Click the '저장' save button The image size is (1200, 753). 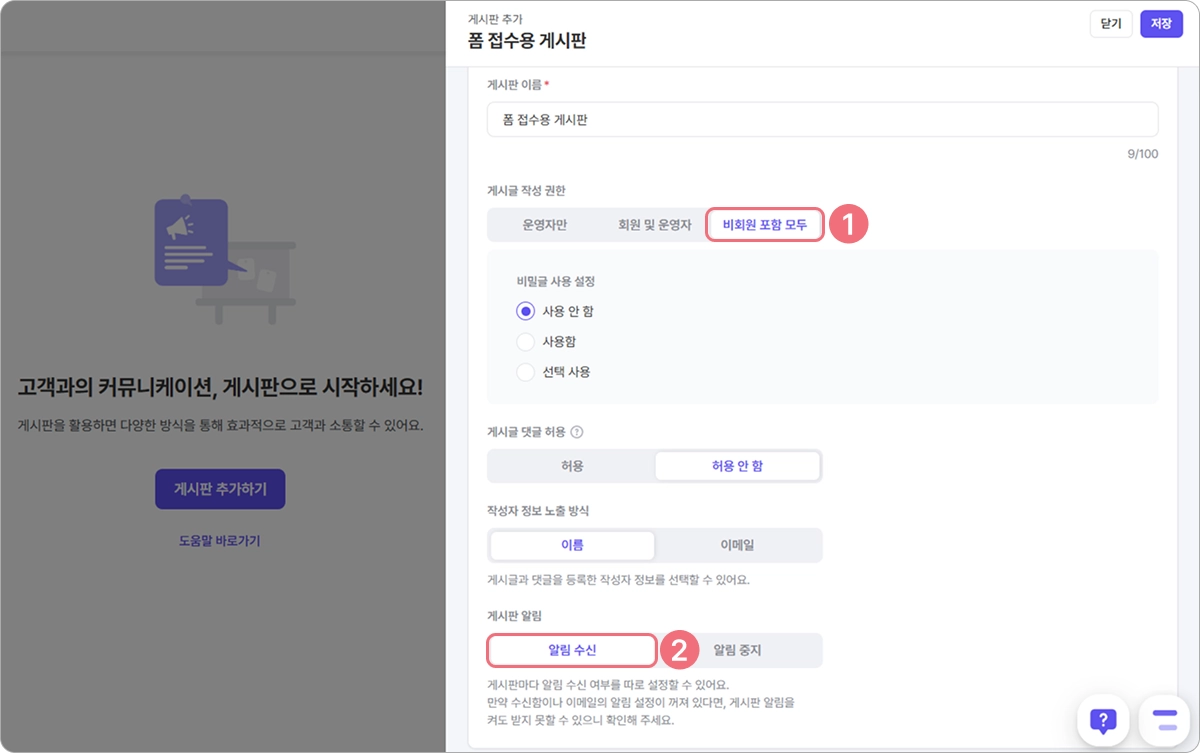[1161, 24]
